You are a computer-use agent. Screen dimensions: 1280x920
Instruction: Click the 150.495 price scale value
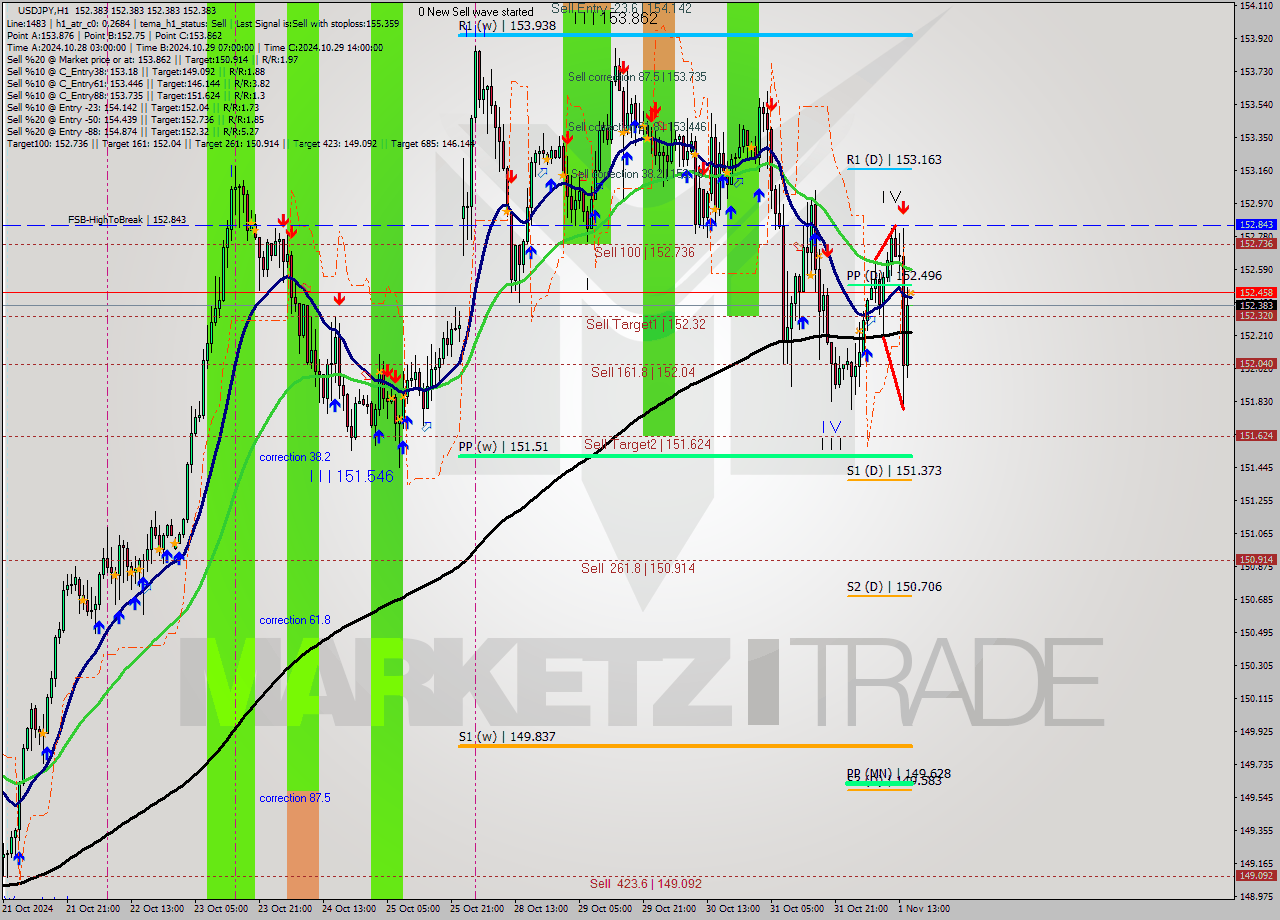pos(1256,633)
